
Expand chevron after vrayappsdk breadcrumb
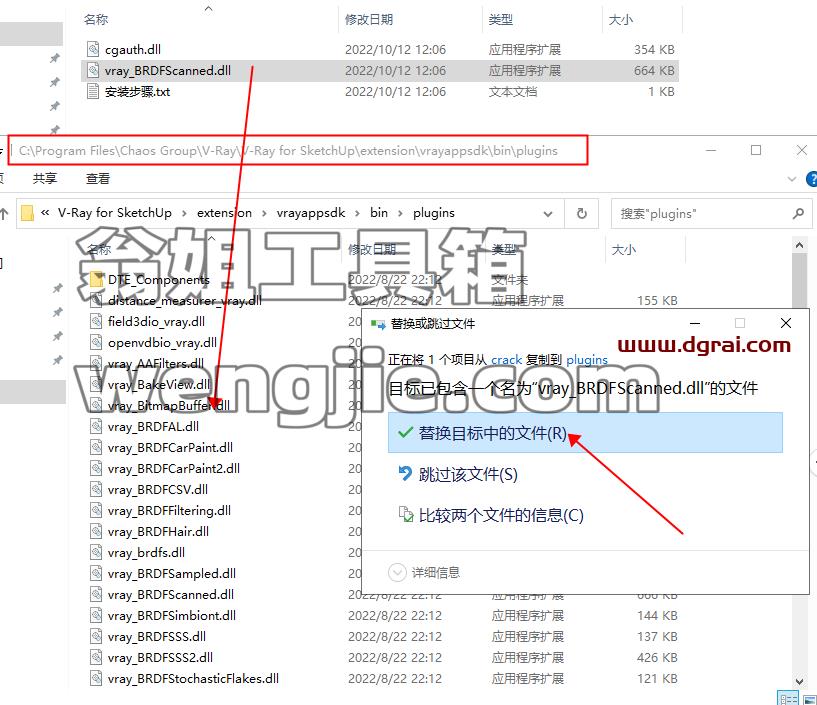point(357,213)
